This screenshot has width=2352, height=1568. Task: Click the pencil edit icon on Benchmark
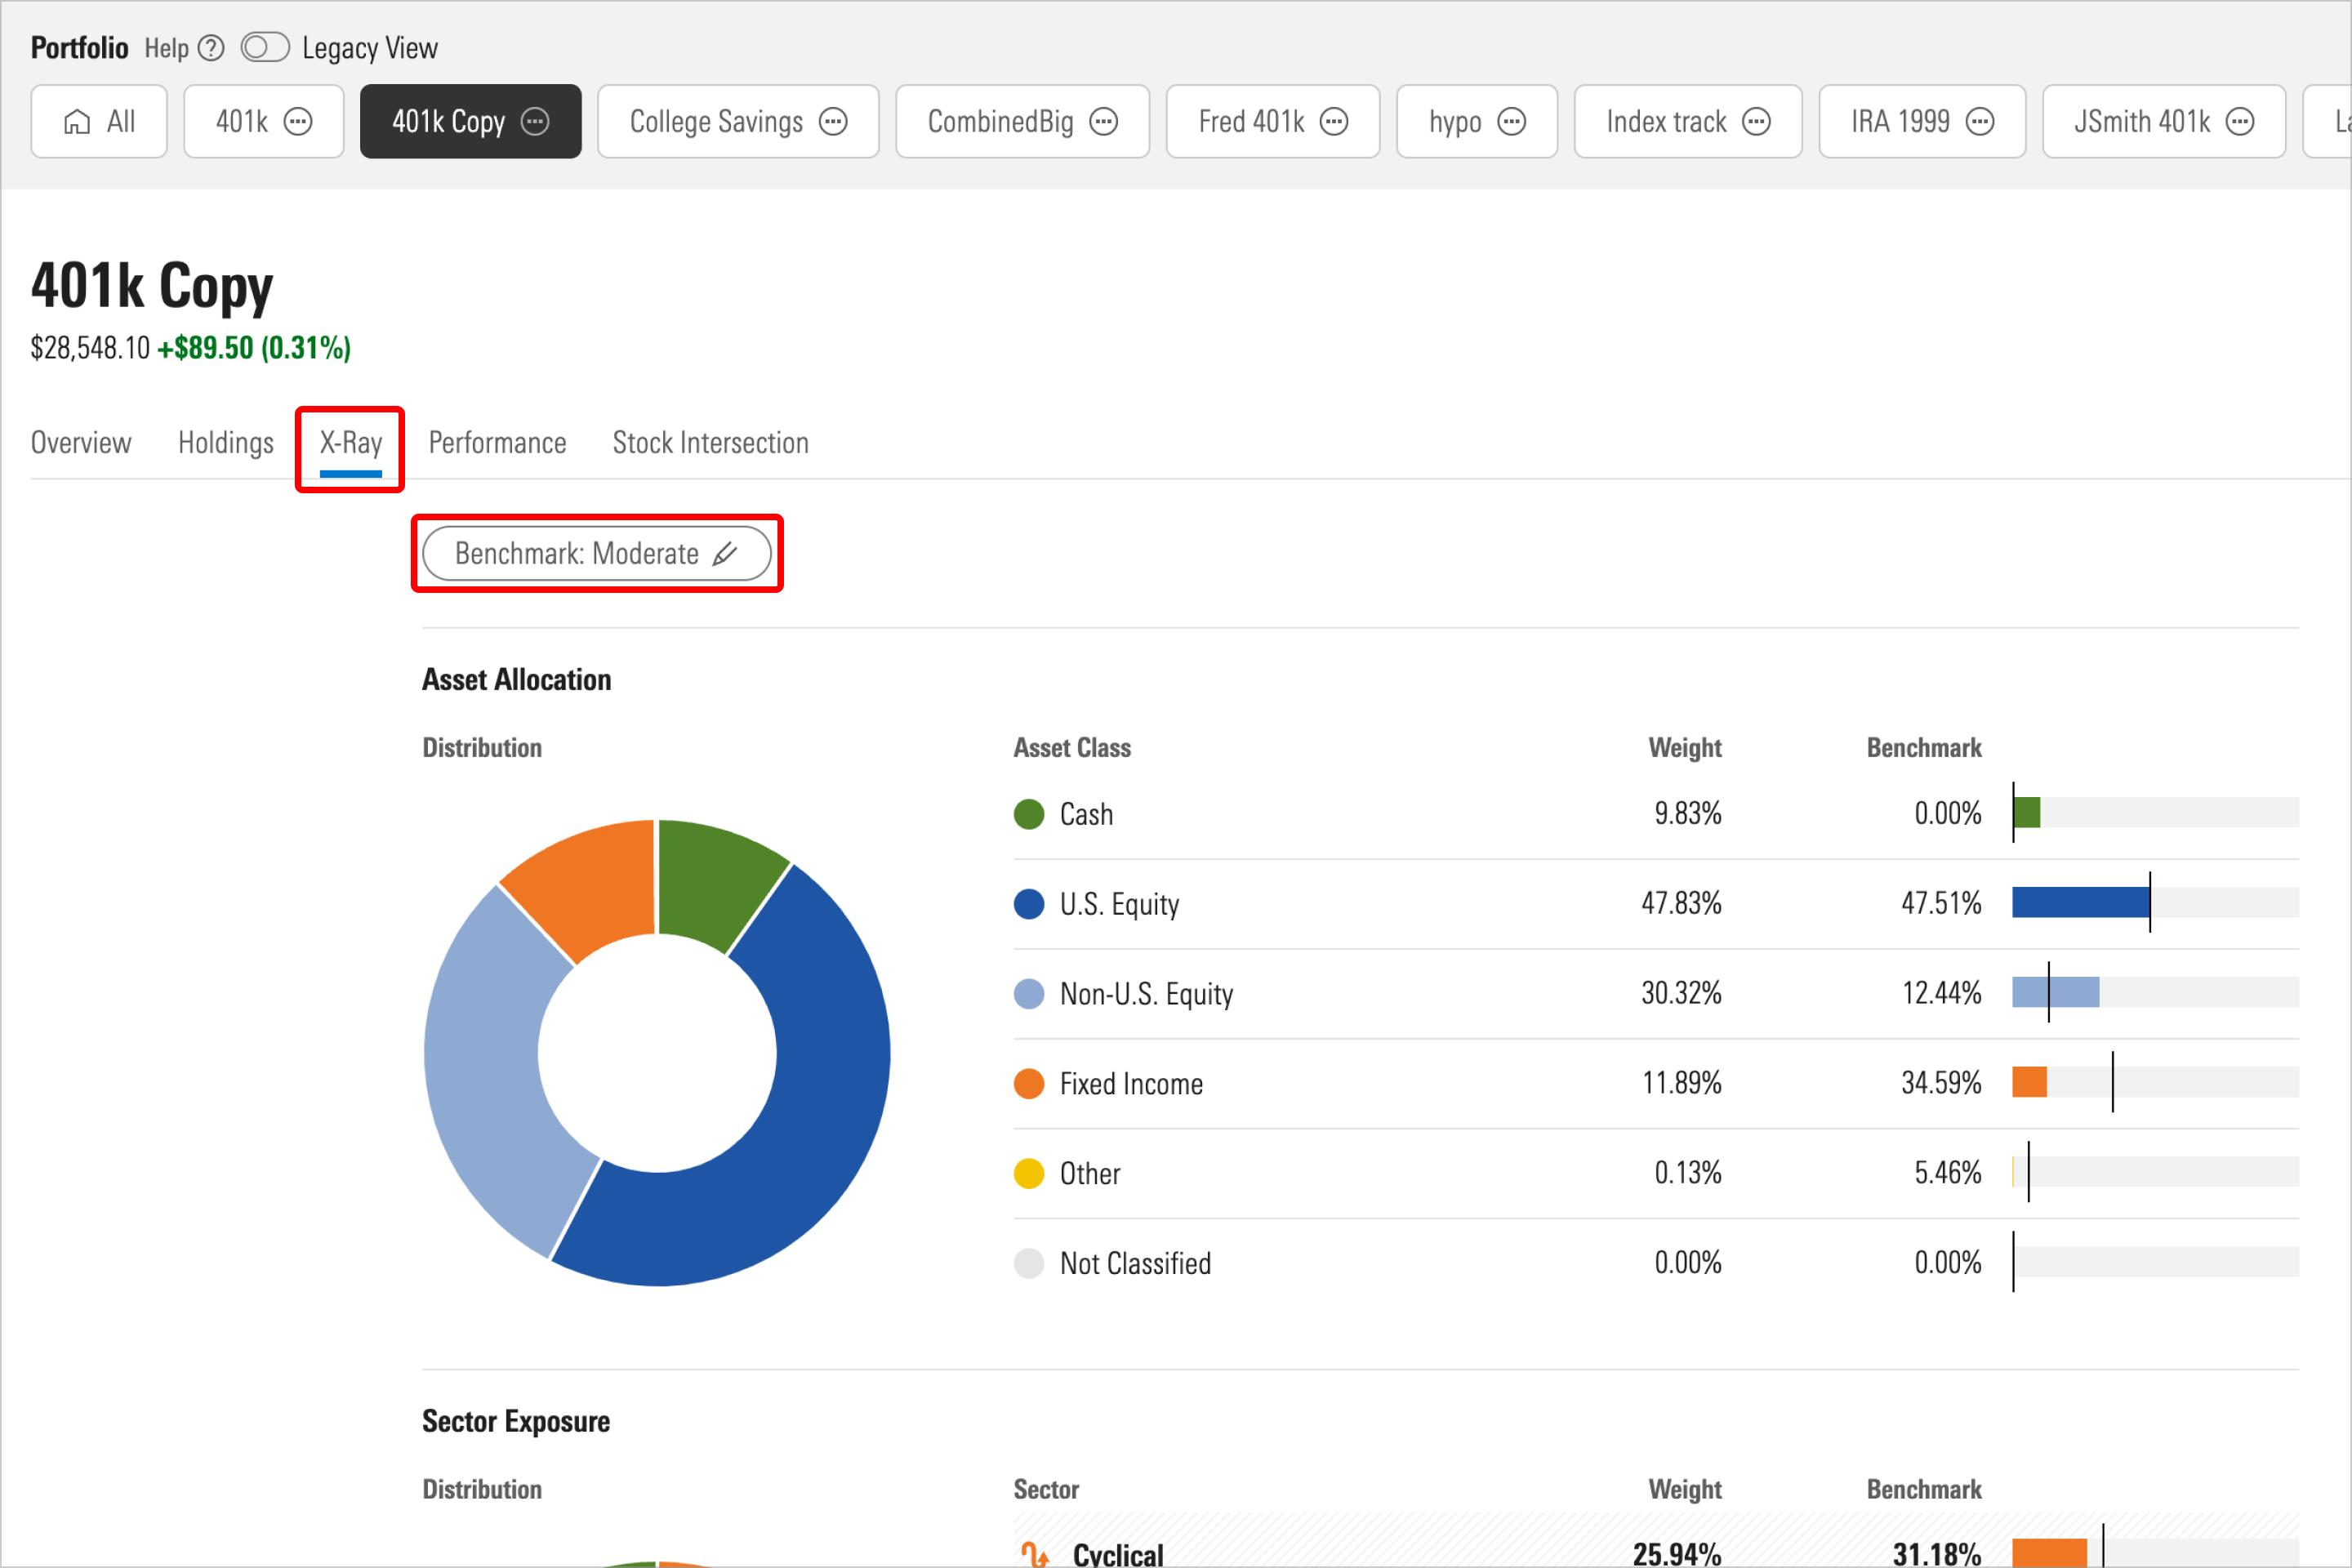pyautogui.click(x=725, y=553)
